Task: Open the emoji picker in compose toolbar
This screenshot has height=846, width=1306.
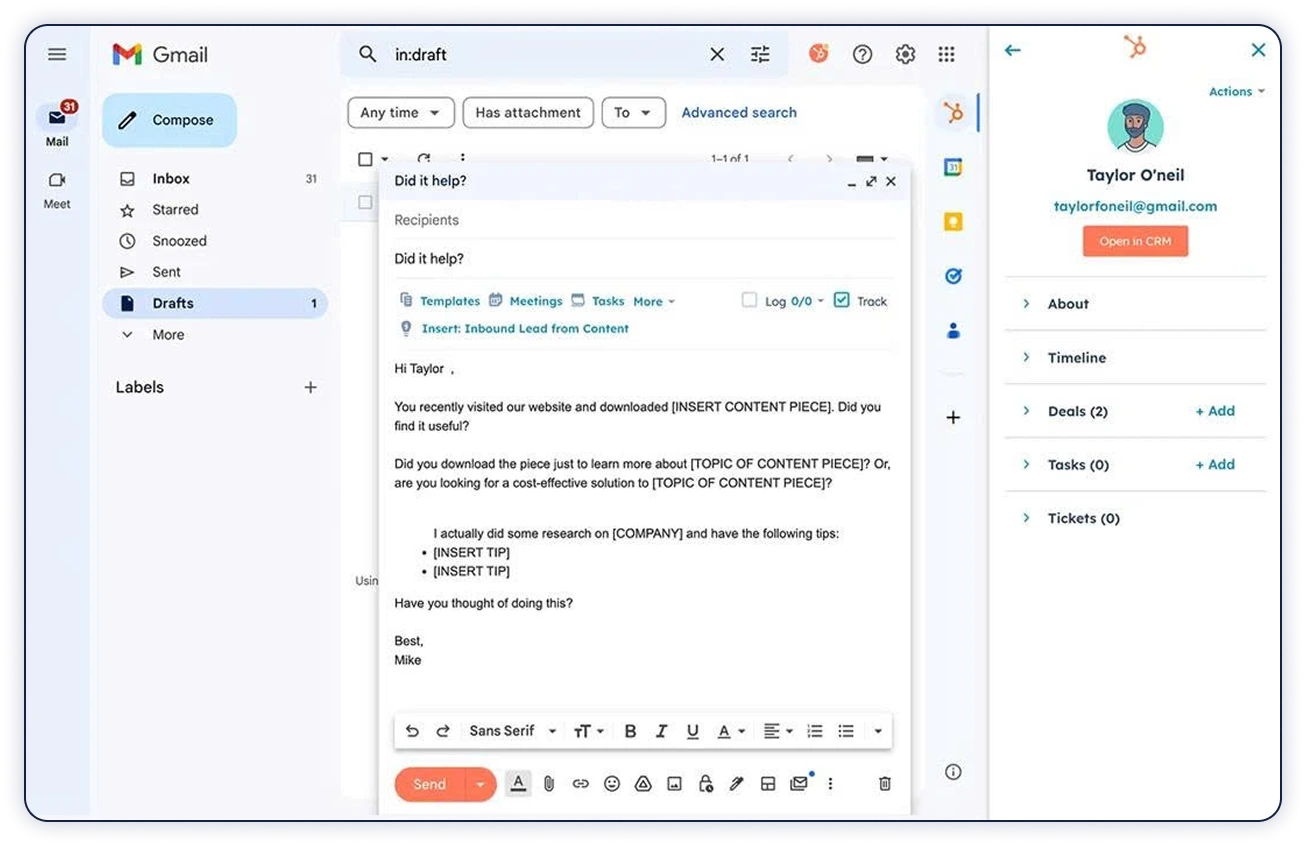Action: pyautogui.click(x=612, y=784)
